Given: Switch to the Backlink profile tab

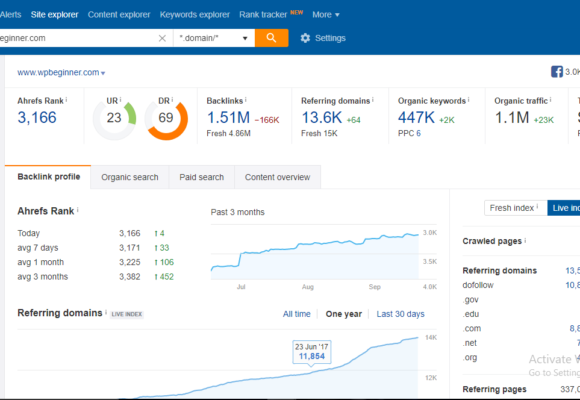Looking at the screenshot, I should 48,177.
